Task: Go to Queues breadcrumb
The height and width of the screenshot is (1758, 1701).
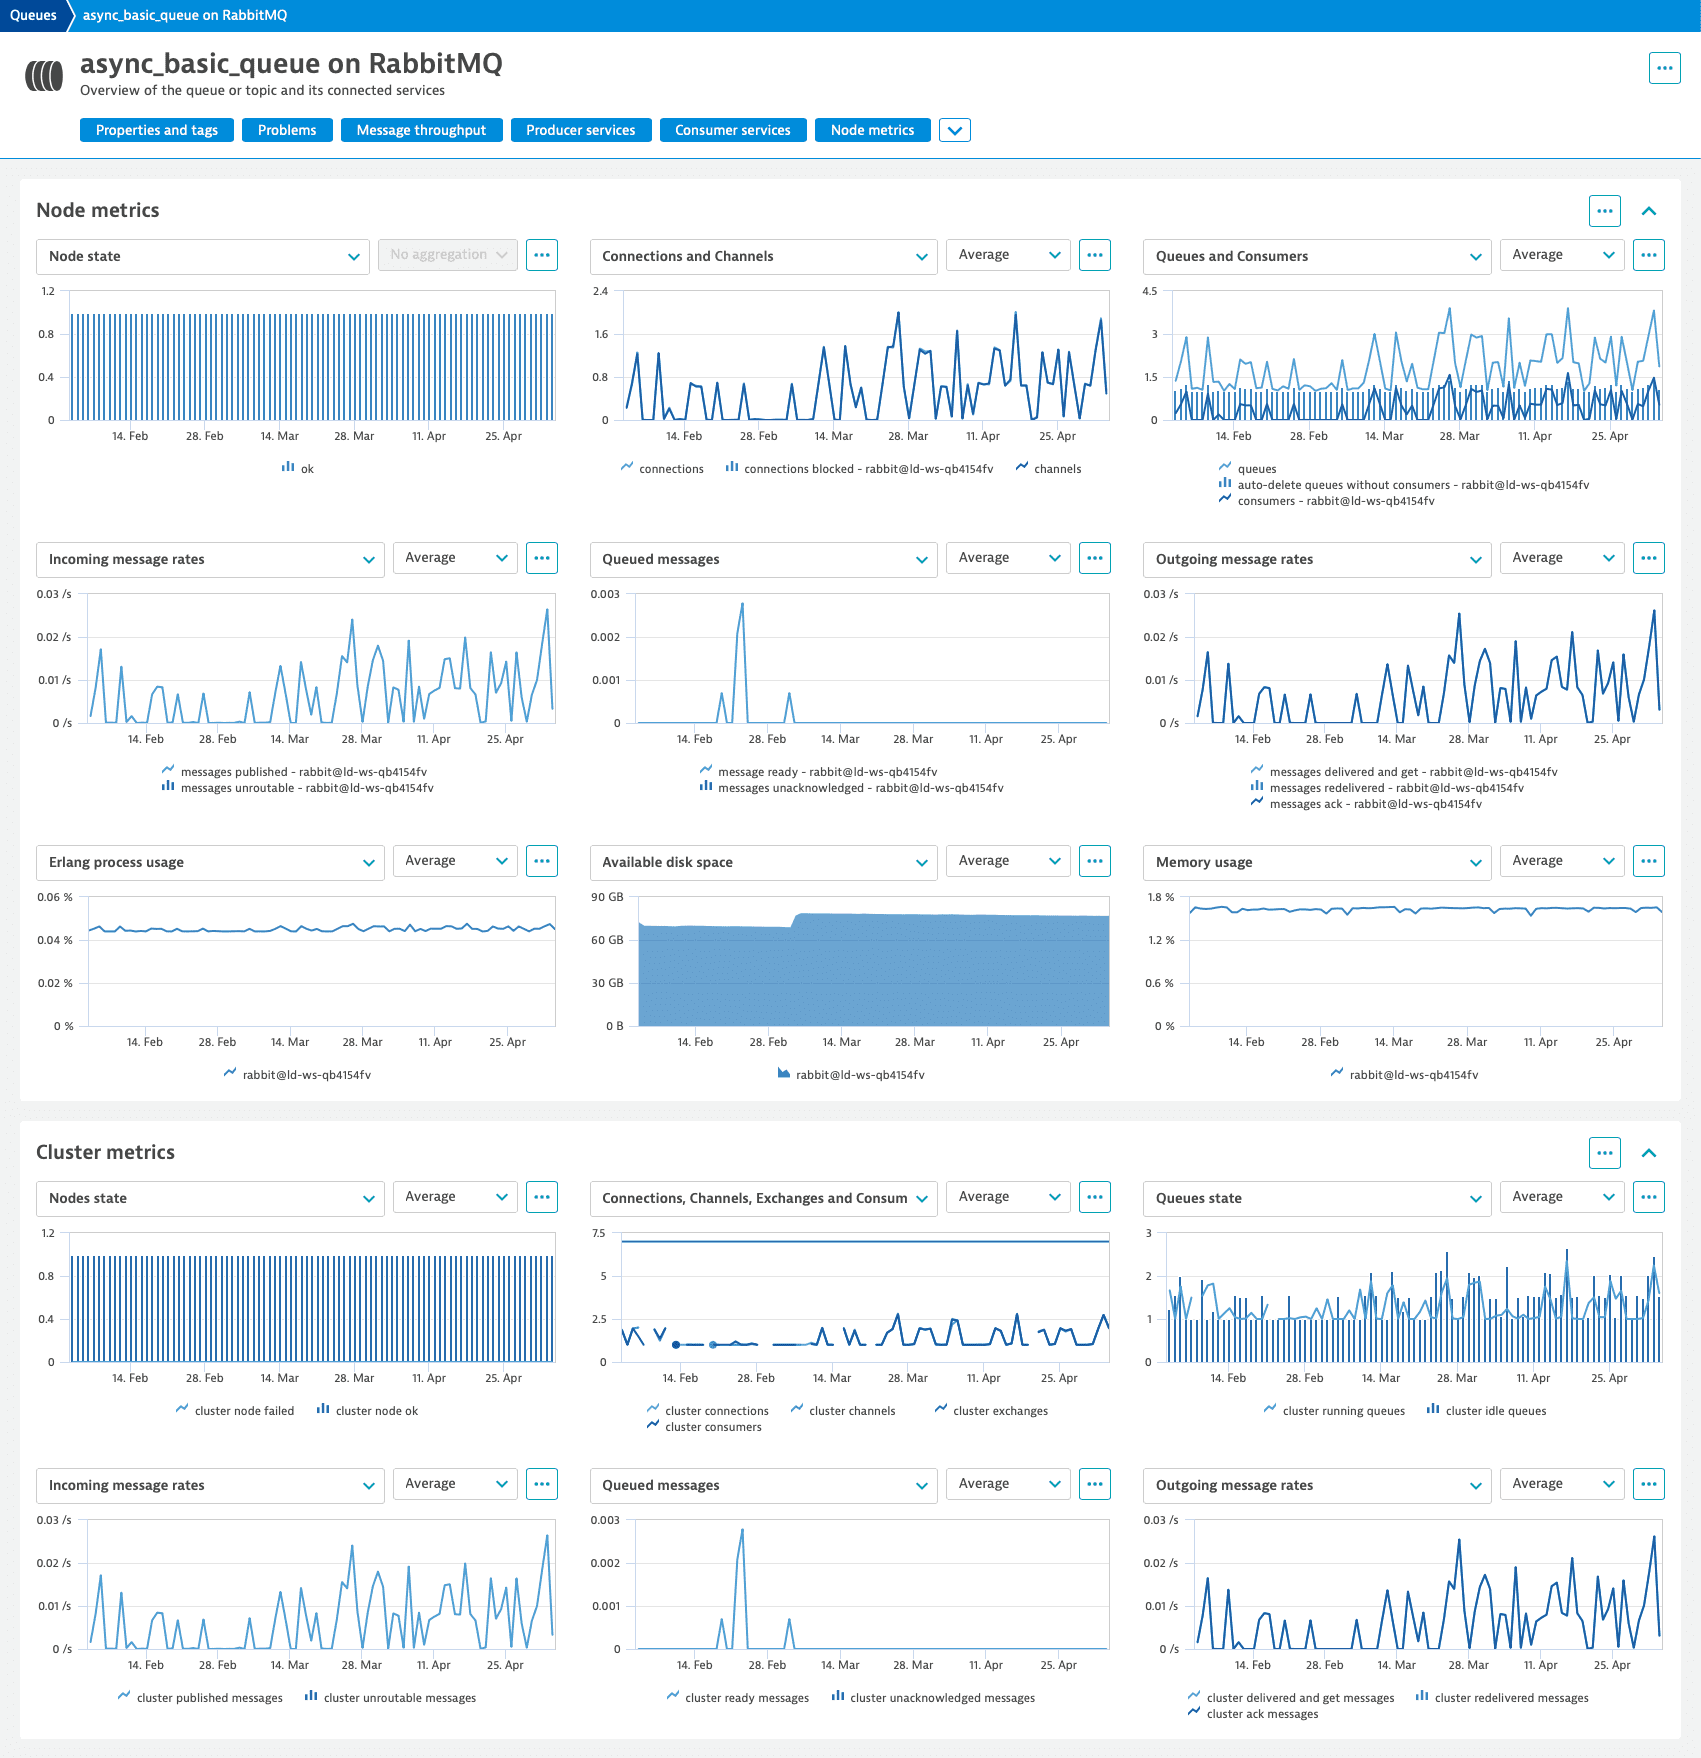Action: [33, 15]
